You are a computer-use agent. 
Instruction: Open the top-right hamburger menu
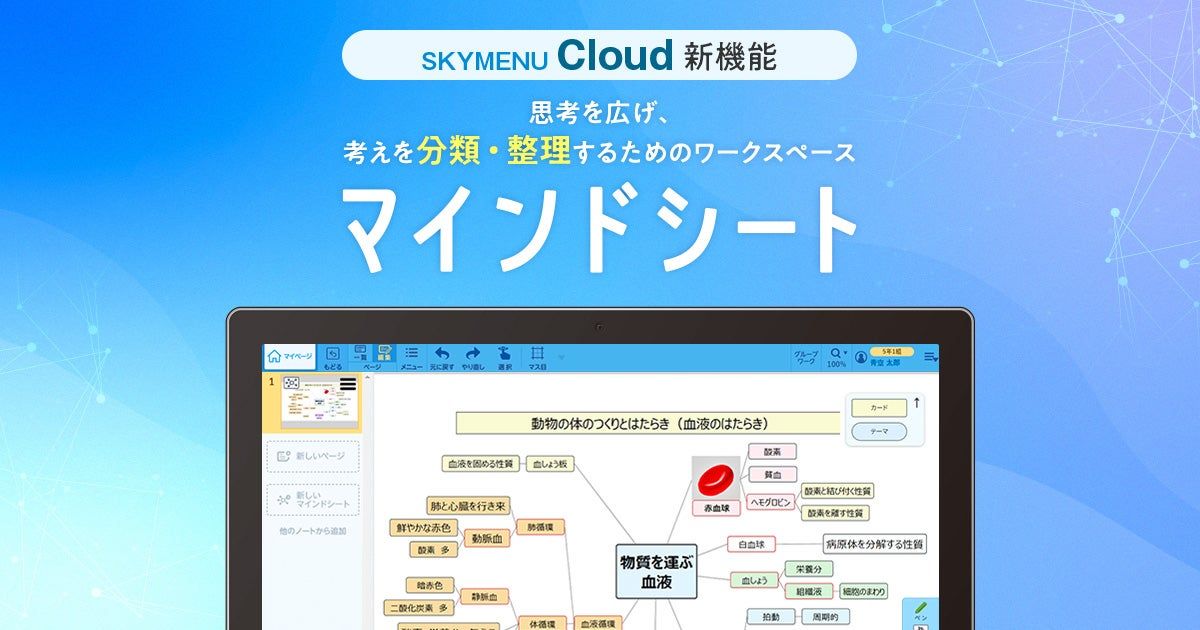tap(930, 357)
